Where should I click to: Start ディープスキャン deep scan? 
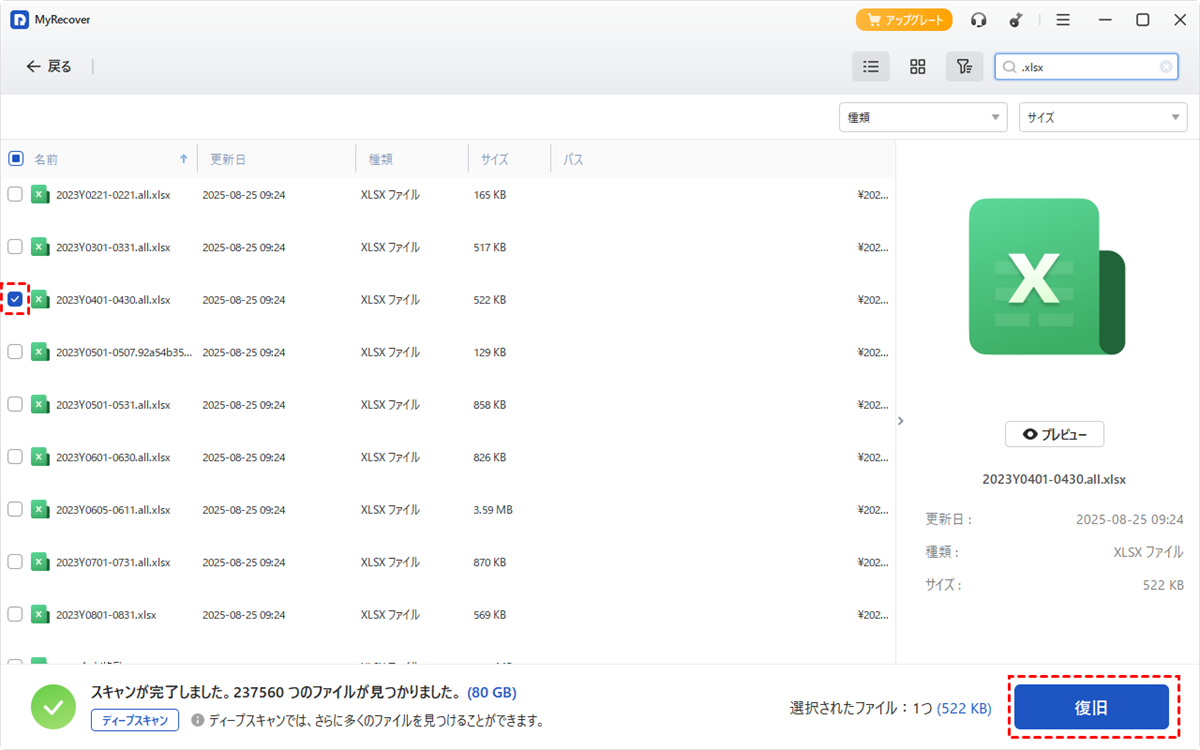point(135,720)
